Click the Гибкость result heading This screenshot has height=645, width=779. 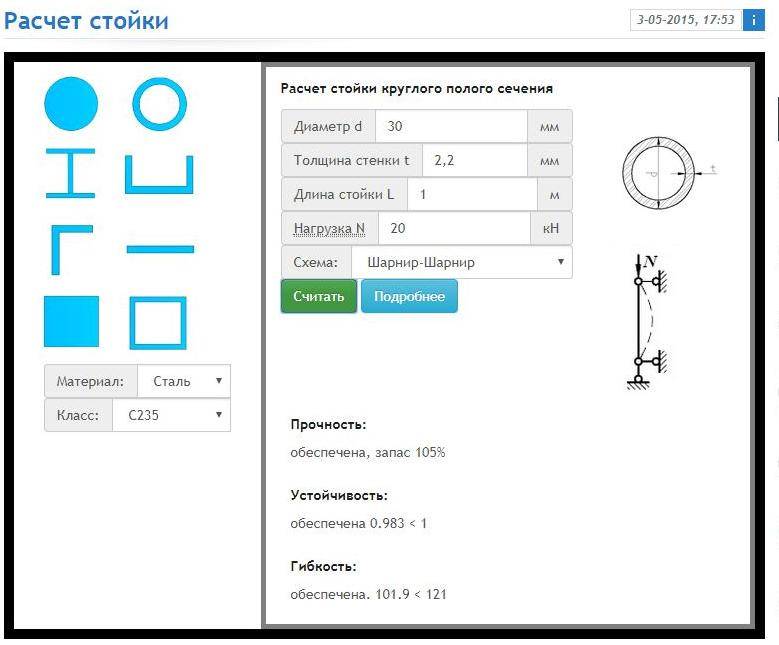point(323,566)
